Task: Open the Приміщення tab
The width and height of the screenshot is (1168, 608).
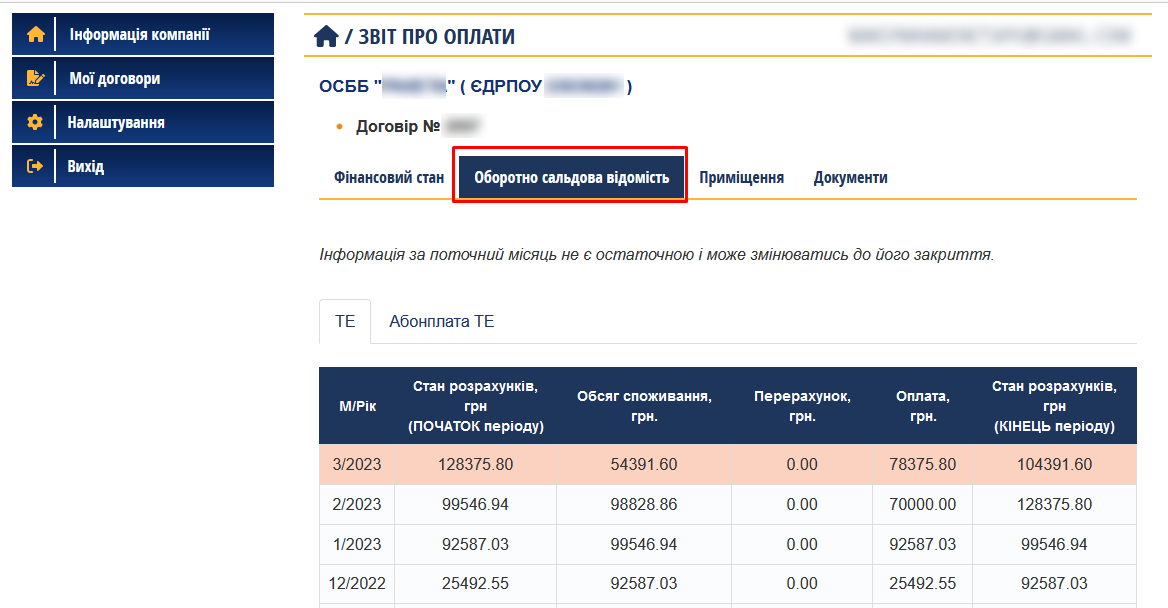Action: [741, 178]
